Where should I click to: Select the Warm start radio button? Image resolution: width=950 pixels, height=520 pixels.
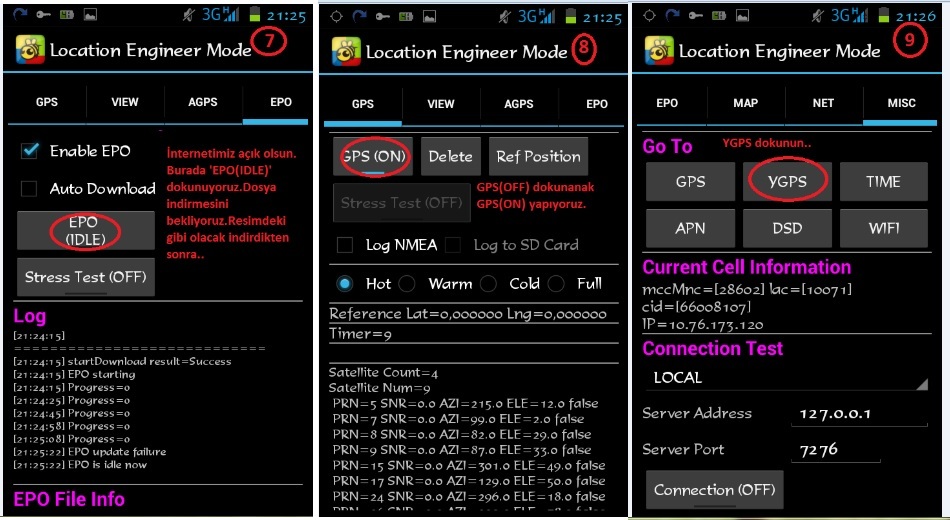[x=408, y=284]
